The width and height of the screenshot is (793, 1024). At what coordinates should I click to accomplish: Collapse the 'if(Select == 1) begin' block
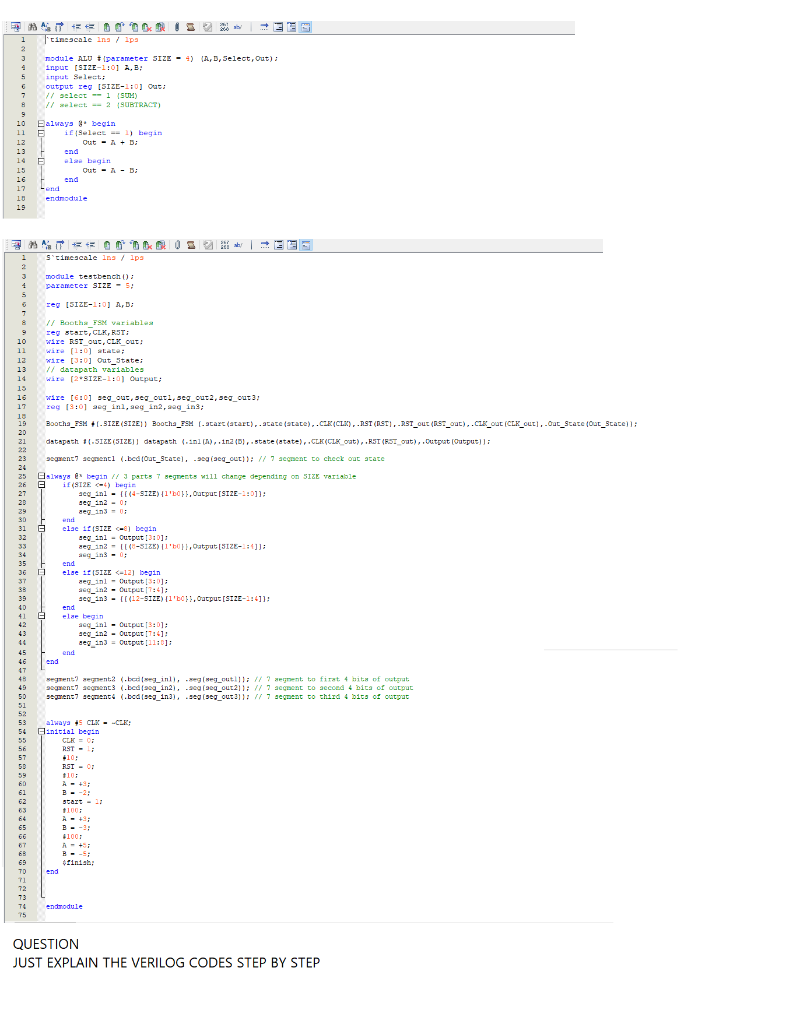[41, 133]
